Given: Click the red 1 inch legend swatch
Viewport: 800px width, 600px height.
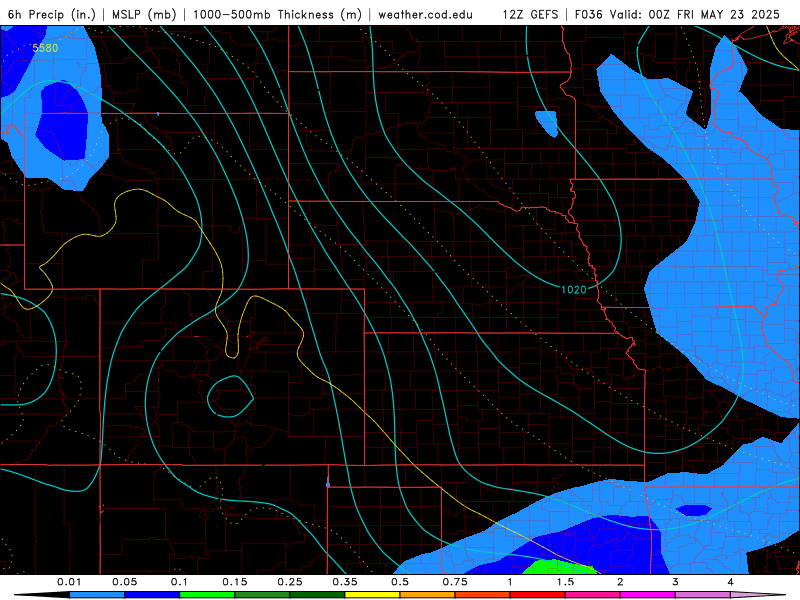Looking at the screenshot, I should coord(538,595).
